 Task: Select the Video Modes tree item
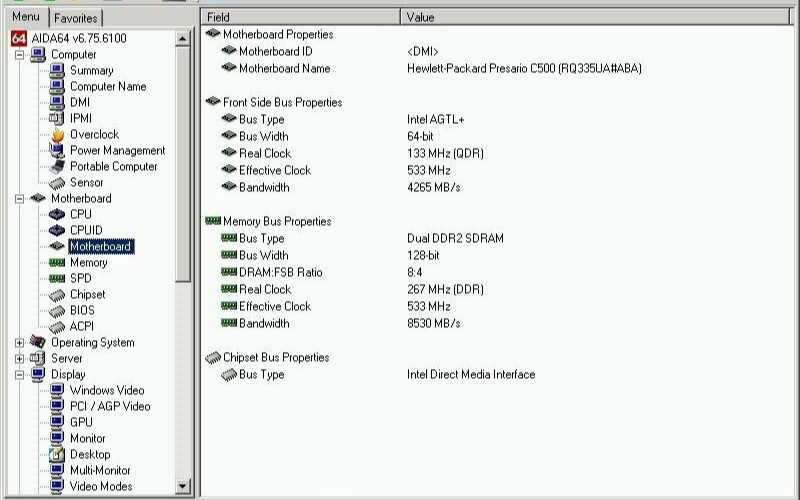coord(101,486)
